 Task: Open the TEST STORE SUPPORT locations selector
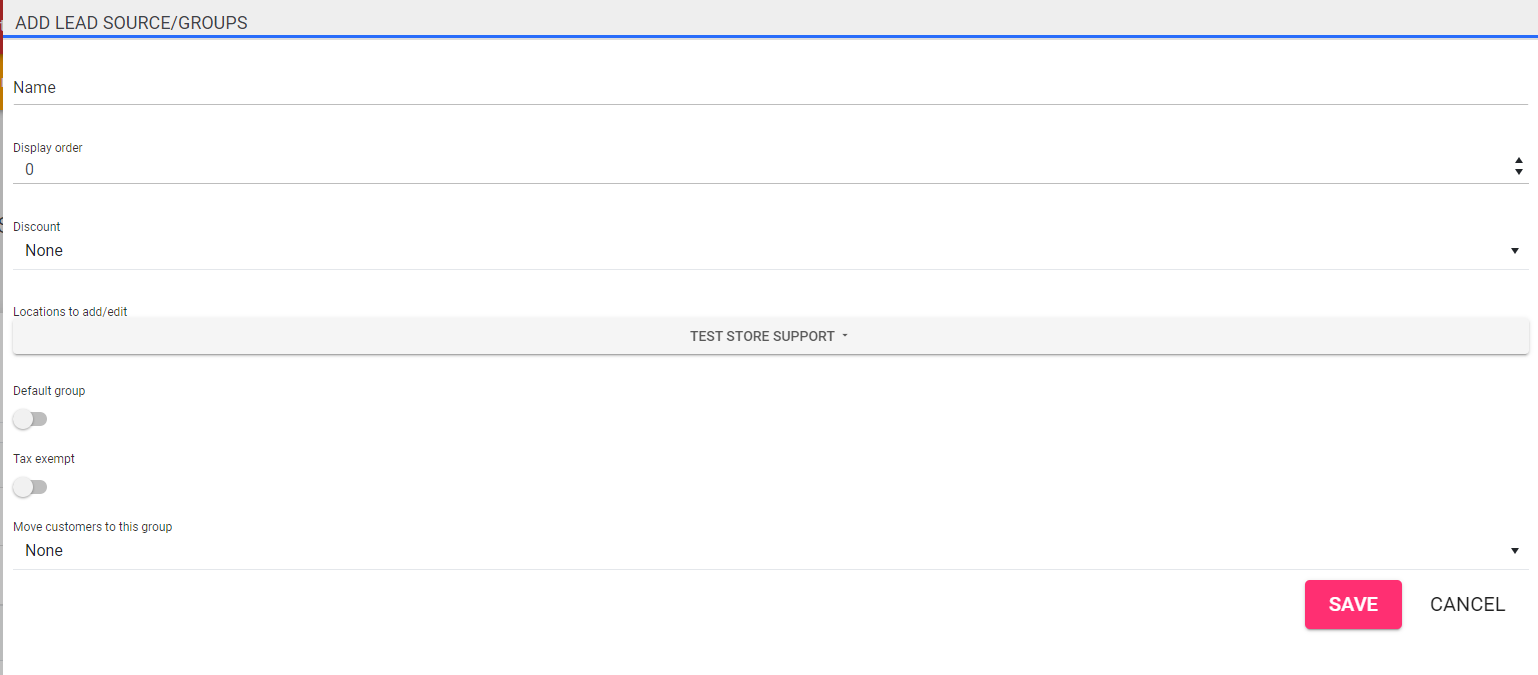tap(770, 336)
